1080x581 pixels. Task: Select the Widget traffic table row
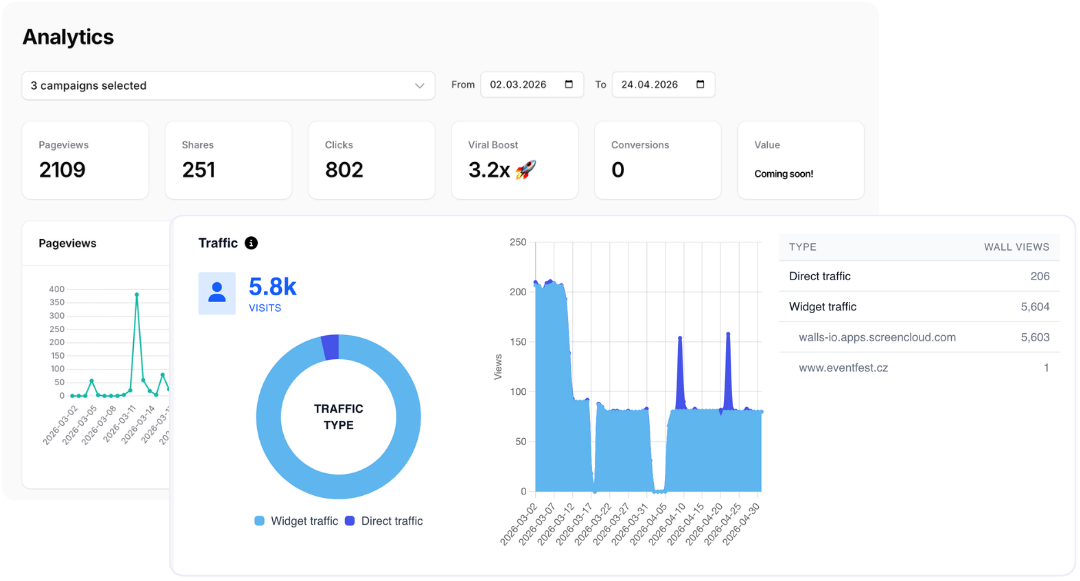point(919,307)
